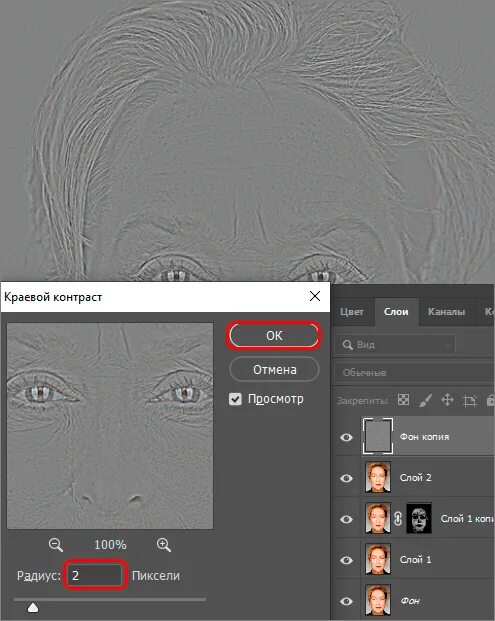Hide the Фон background layer

[x=346, y=601]
